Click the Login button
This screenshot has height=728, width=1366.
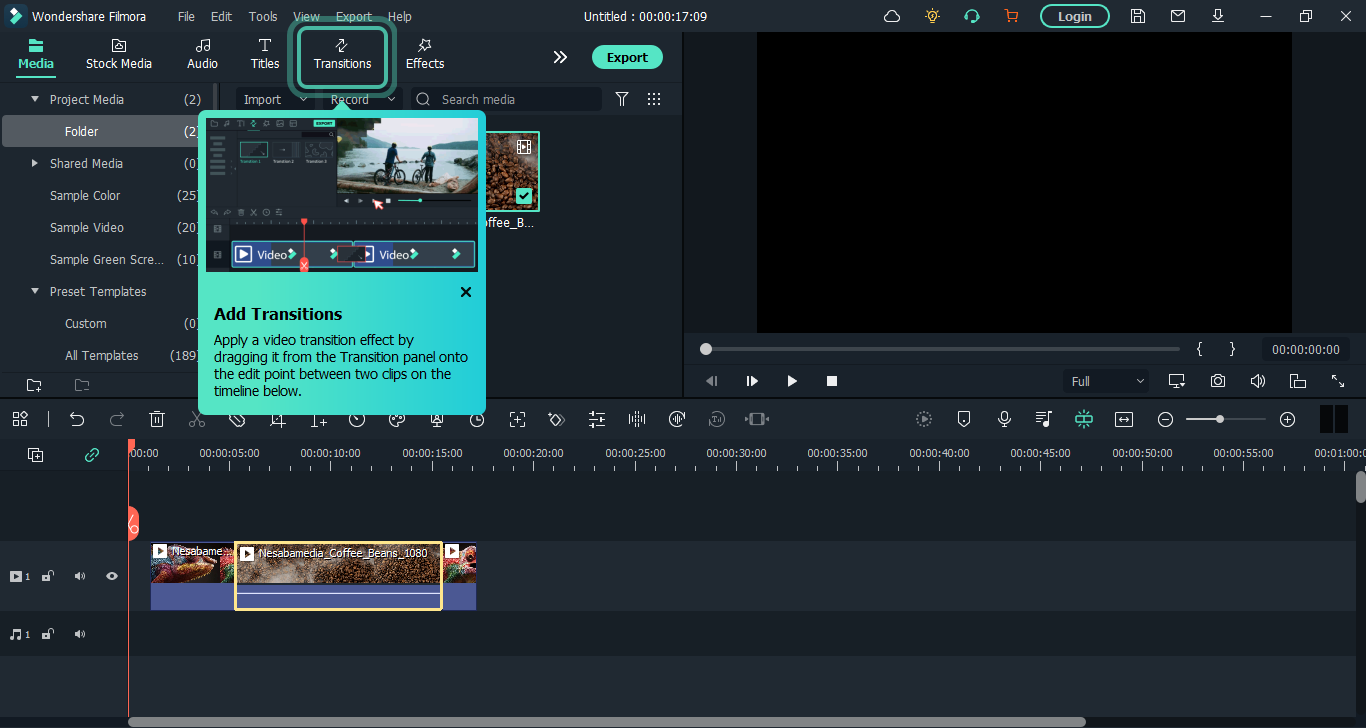click(1074, 16)
